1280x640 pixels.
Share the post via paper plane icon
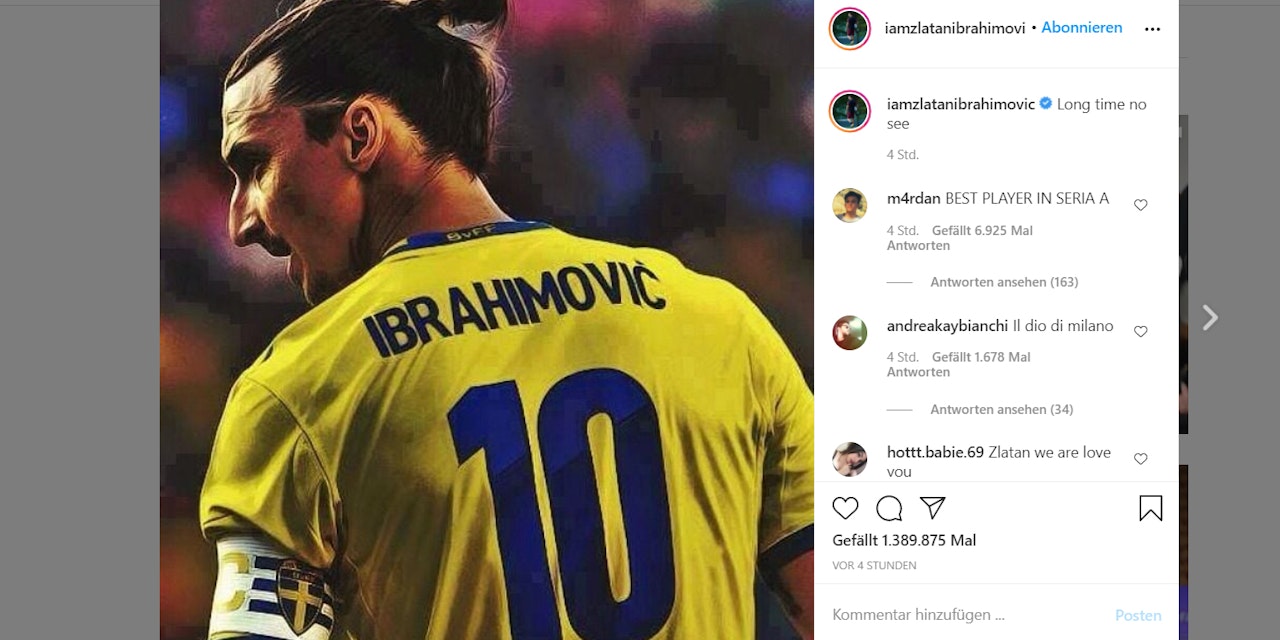(x=932, y=507)
